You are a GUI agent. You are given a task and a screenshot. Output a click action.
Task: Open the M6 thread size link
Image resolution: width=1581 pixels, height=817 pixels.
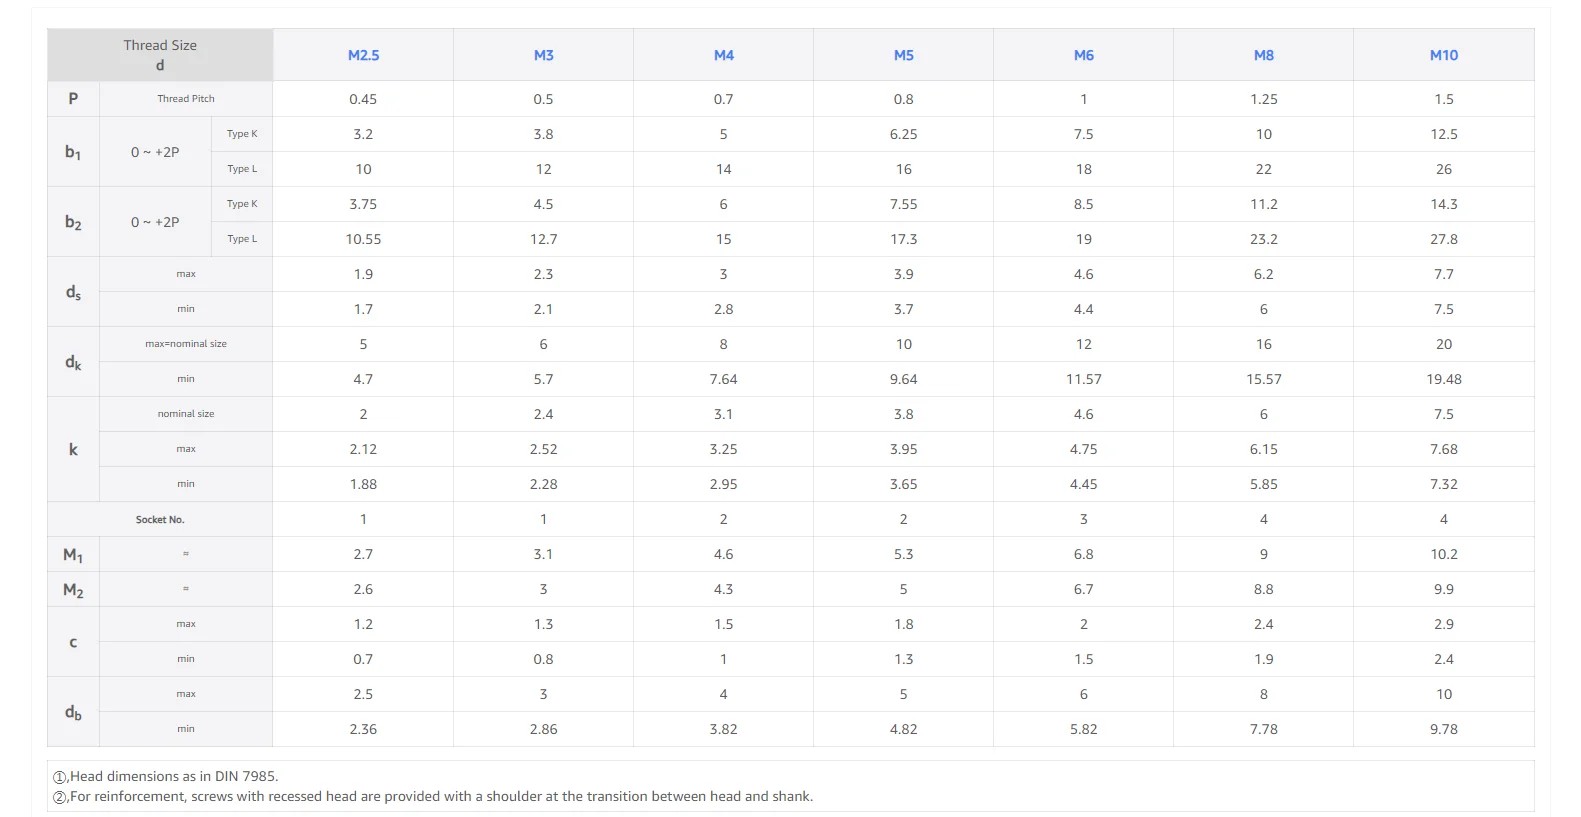point(1083,55)
